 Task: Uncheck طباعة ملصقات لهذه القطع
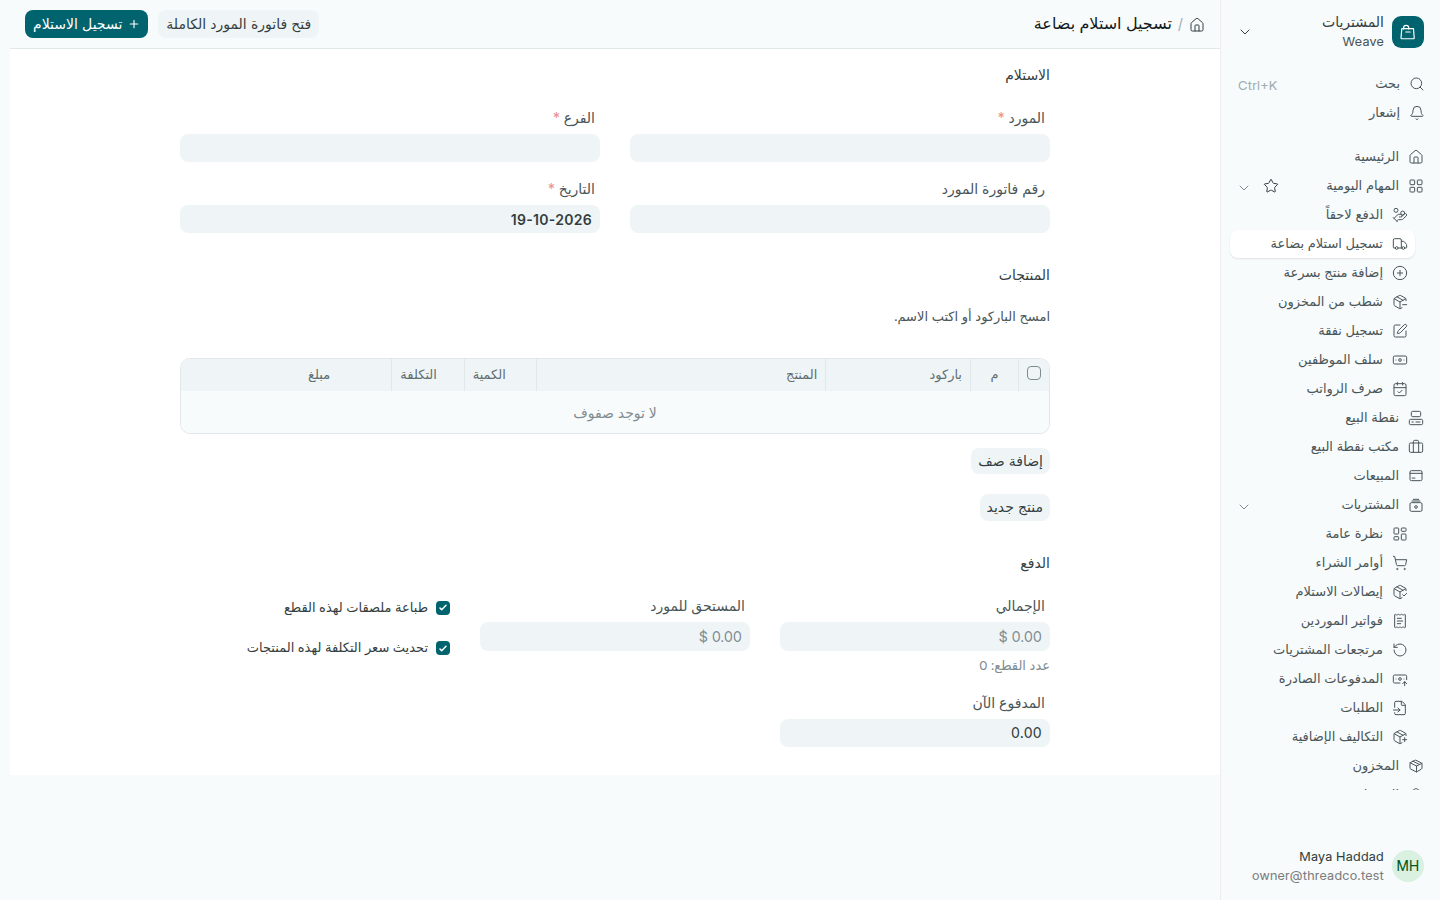pyautogui.click(x=443, y=608)
